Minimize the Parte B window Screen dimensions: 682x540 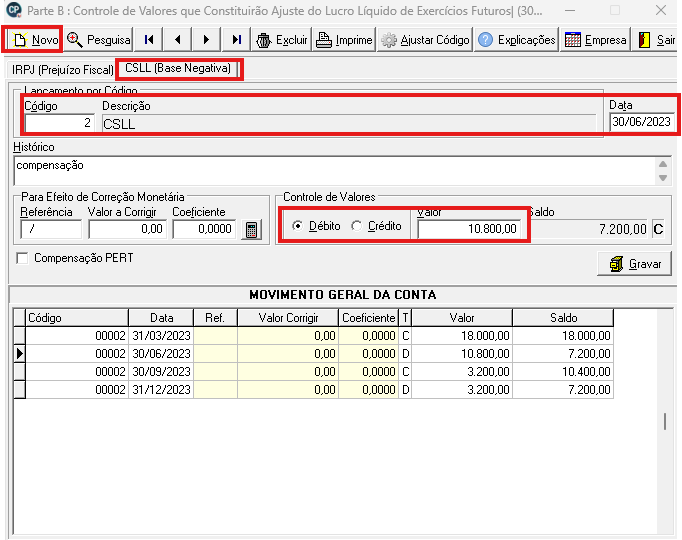point(570,10)
